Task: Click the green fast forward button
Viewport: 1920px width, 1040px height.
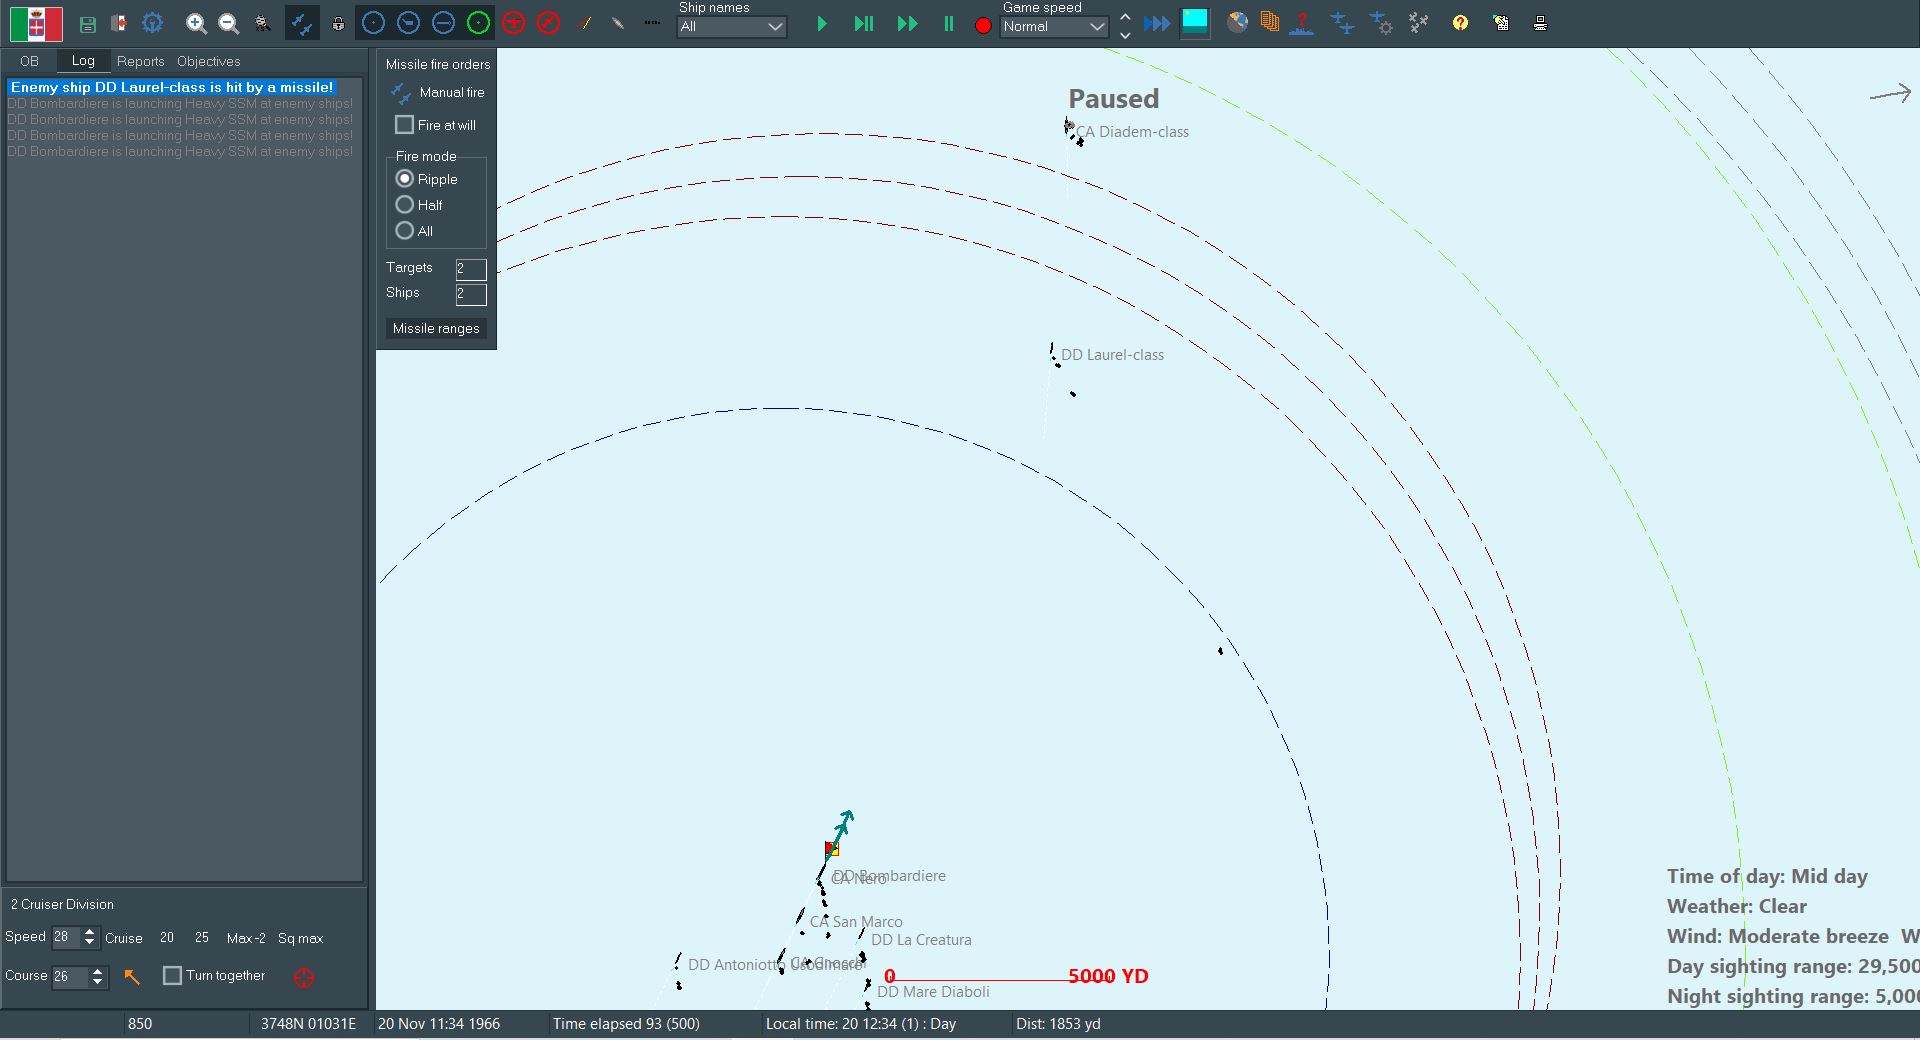Action: pyautogui.click(x=907, y=24)
